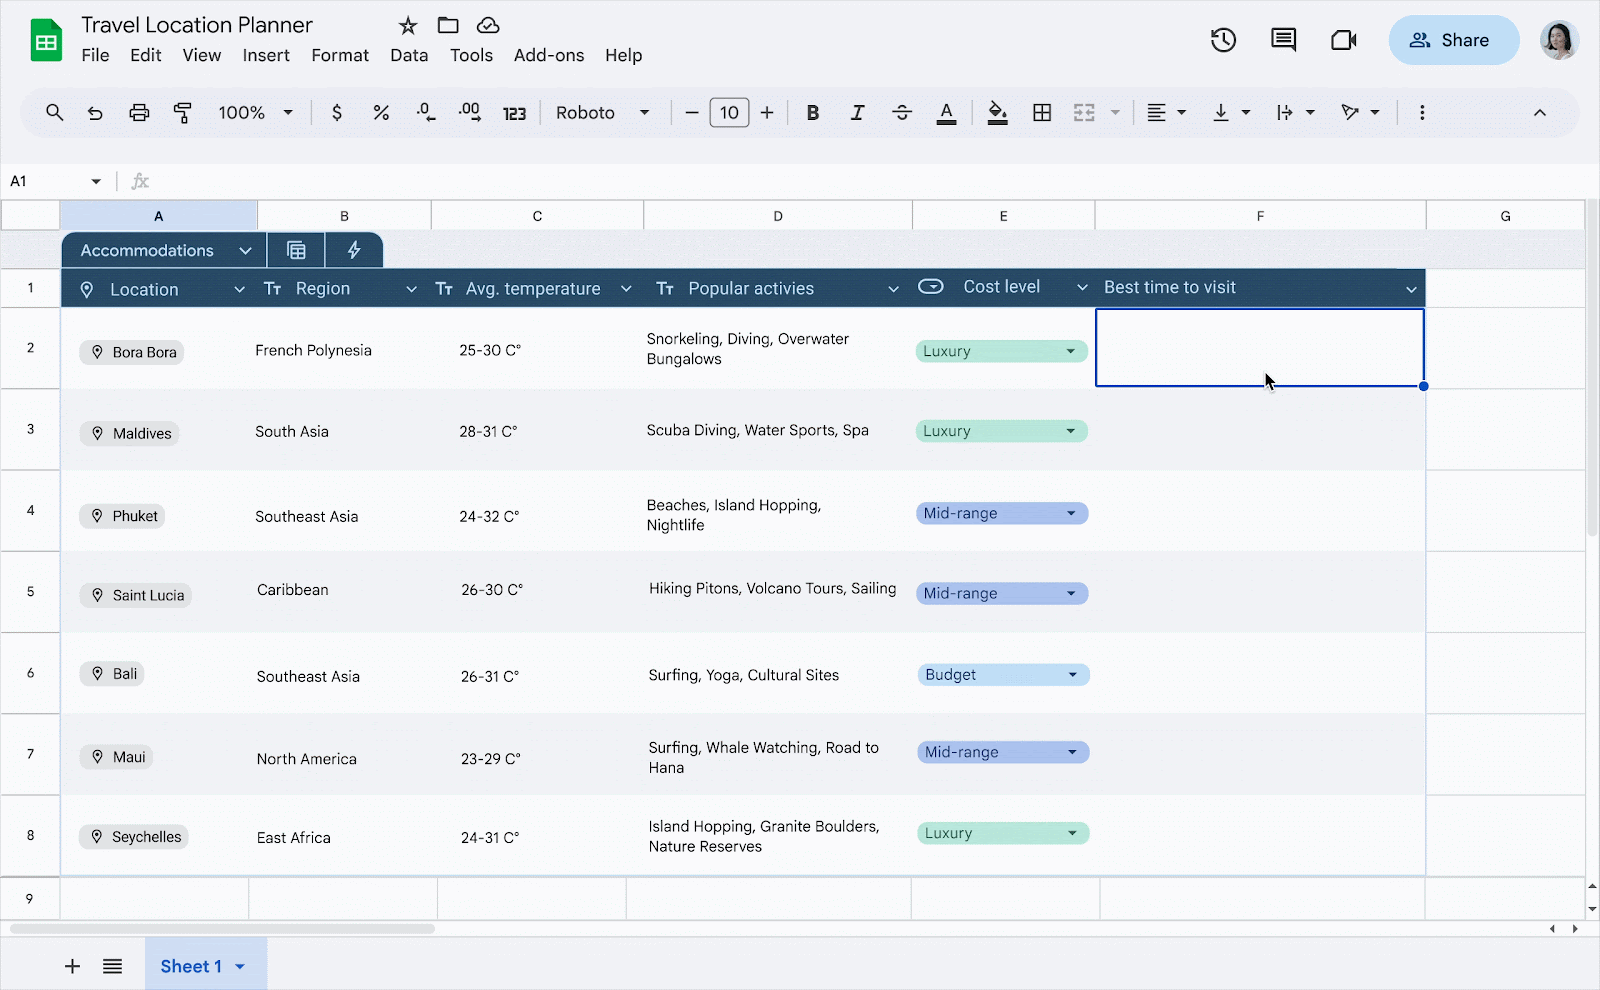Start a video call with camera icon
The image size is (1600, 990).
pyautogui.click(x=1343, y=40)
